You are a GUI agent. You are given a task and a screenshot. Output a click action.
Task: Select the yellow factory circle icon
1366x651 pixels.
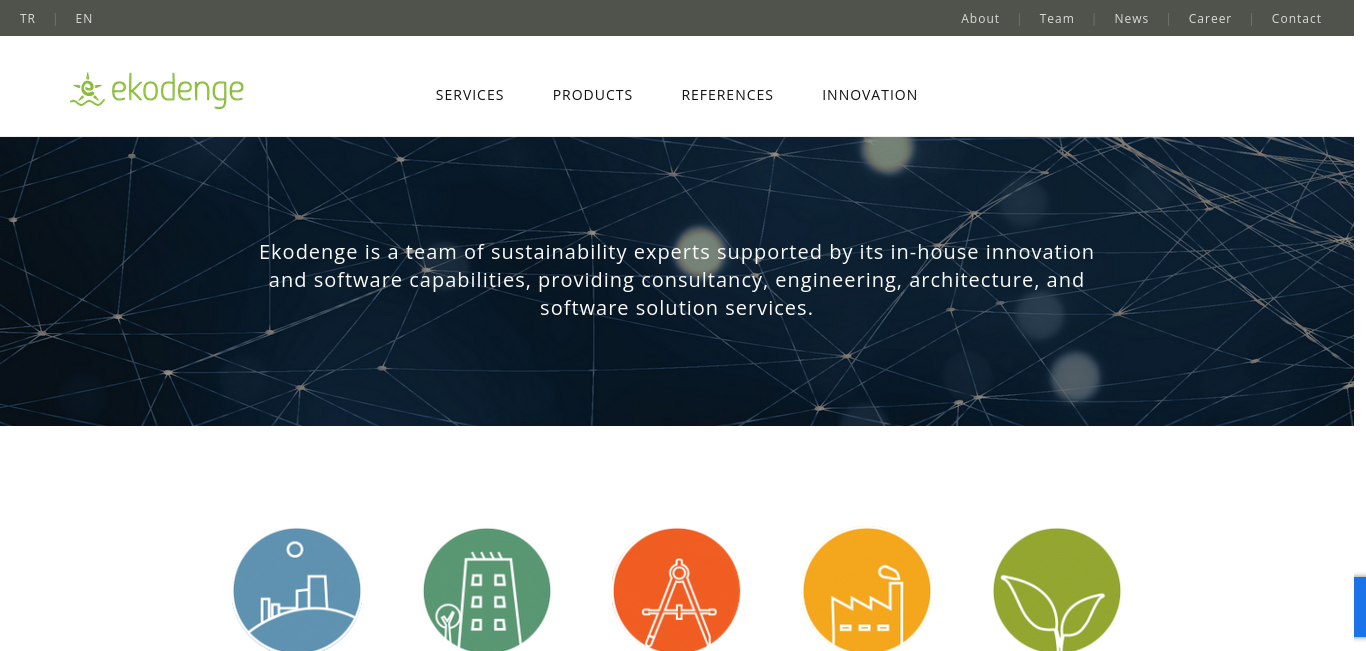click(867, 590)
